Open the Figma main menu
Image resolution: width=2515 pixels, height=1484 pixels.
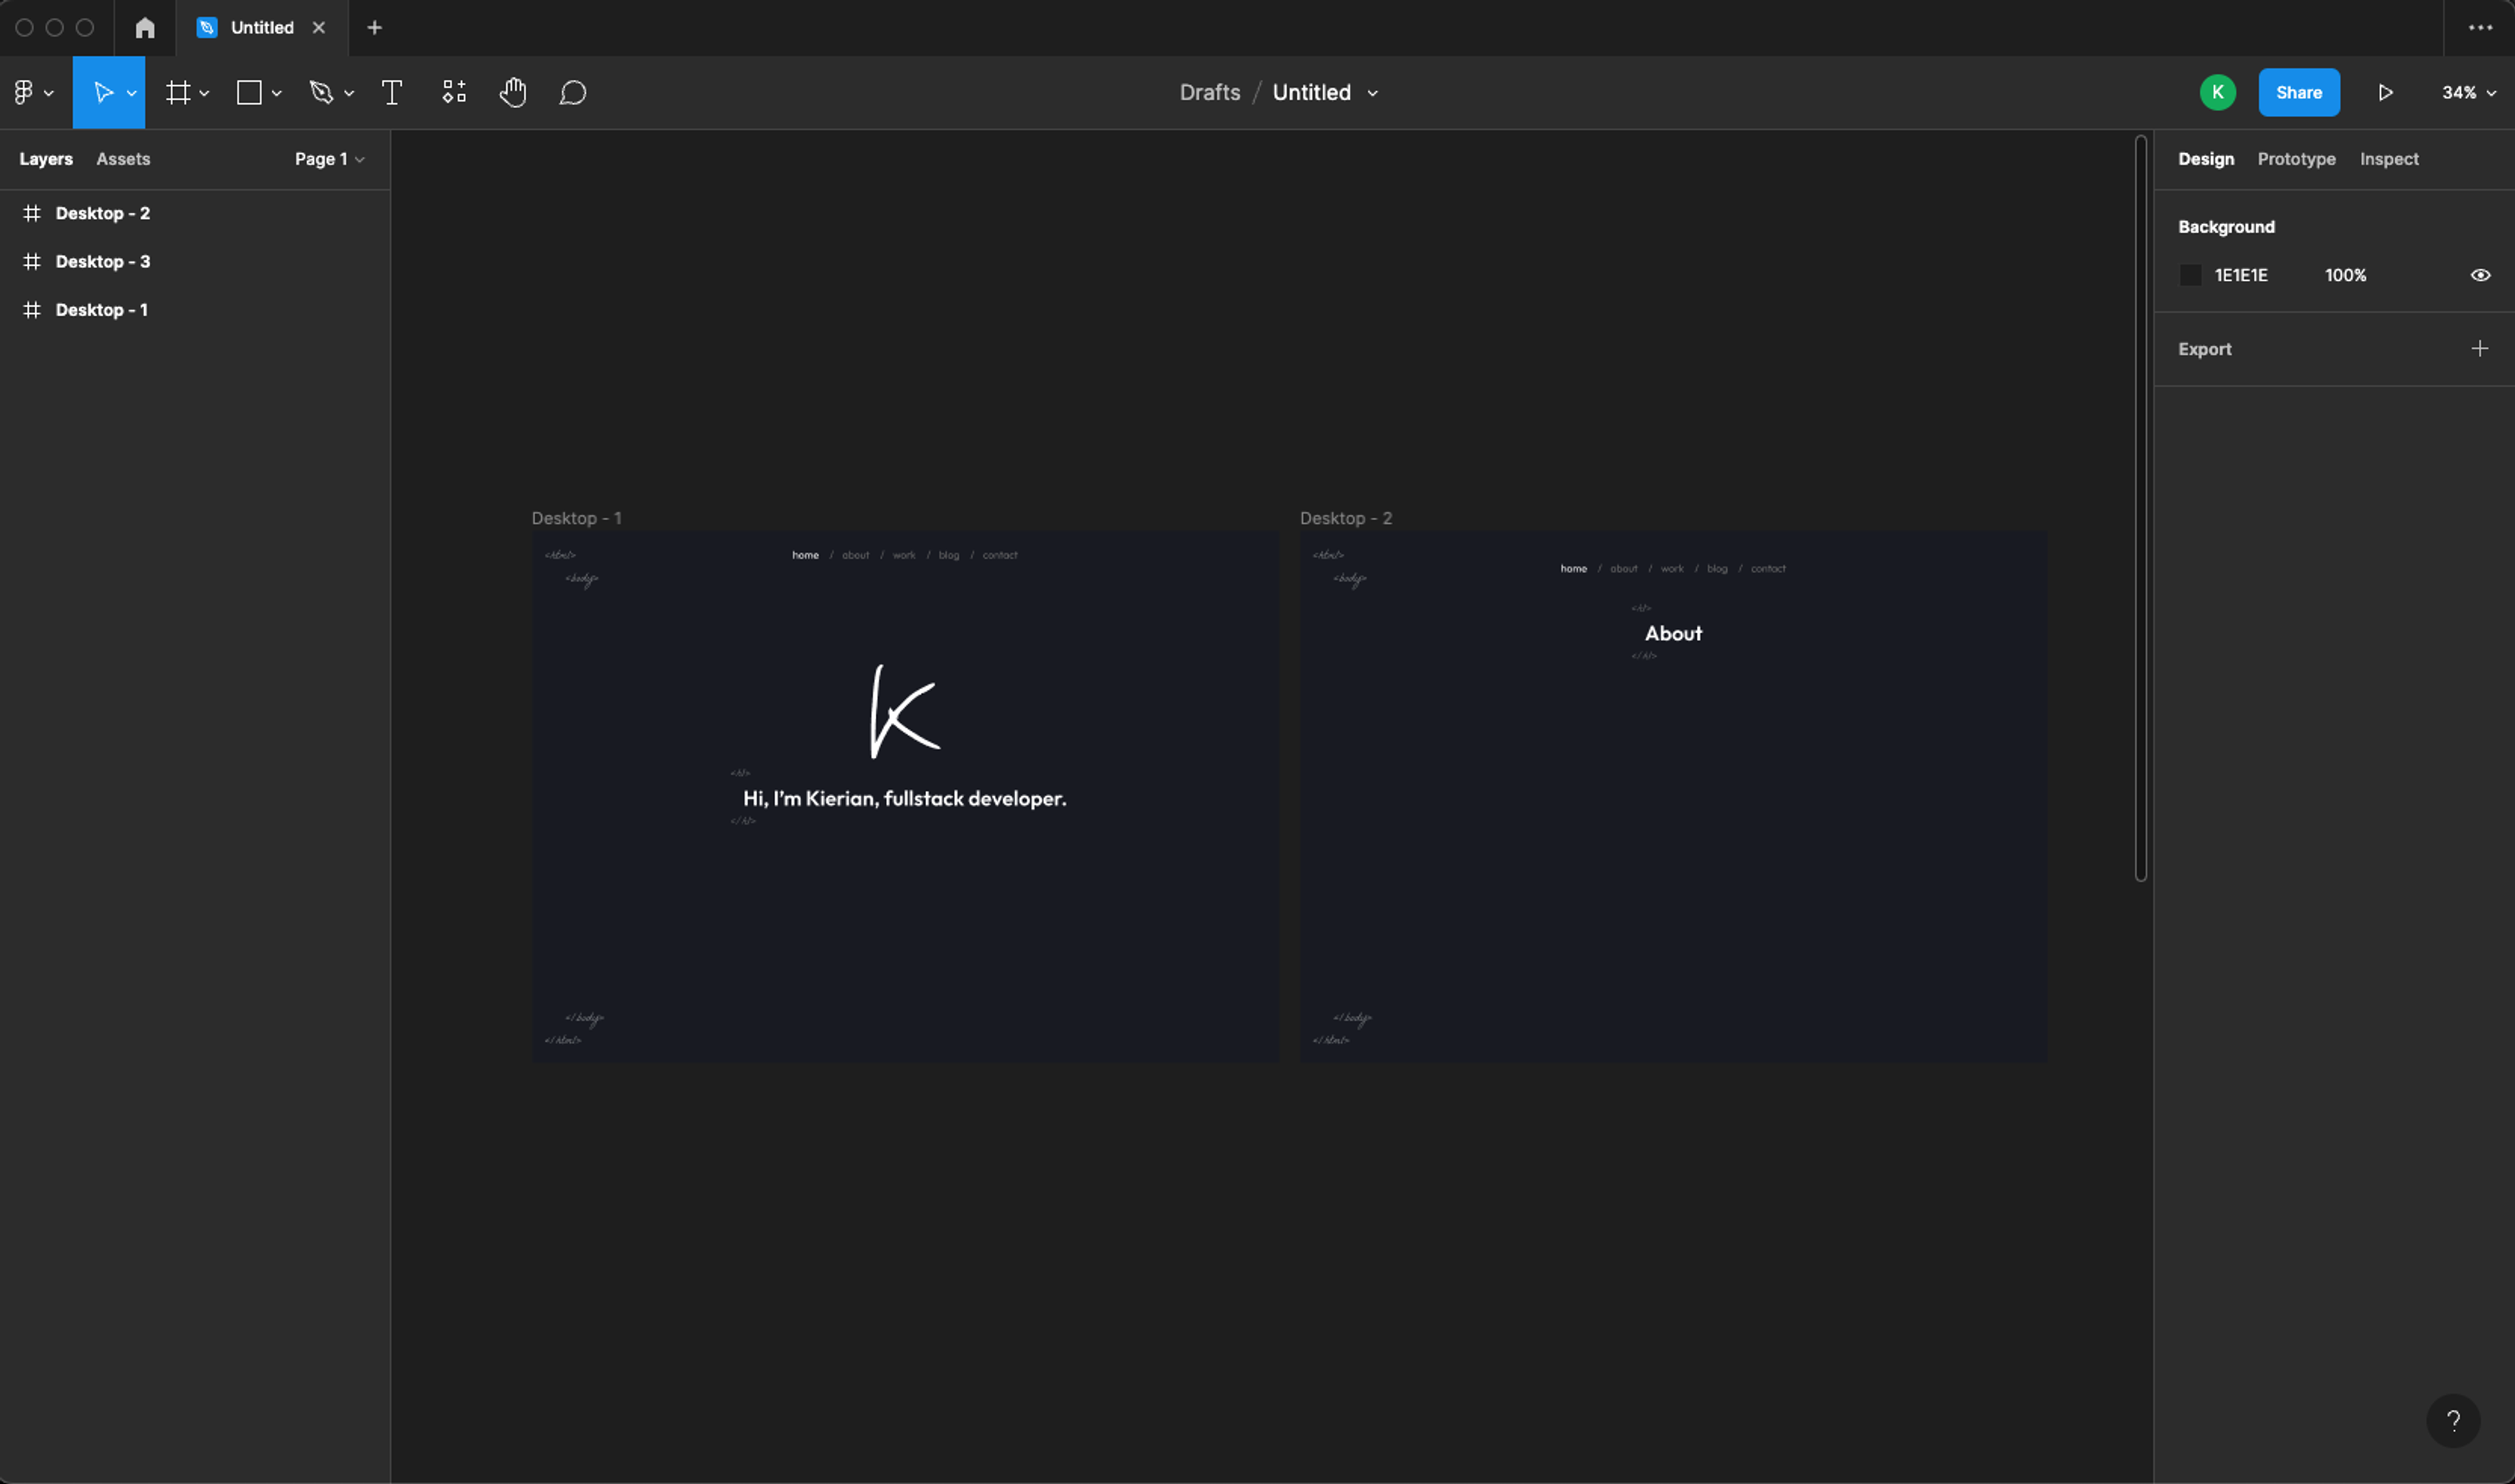(x=32, y=93)
